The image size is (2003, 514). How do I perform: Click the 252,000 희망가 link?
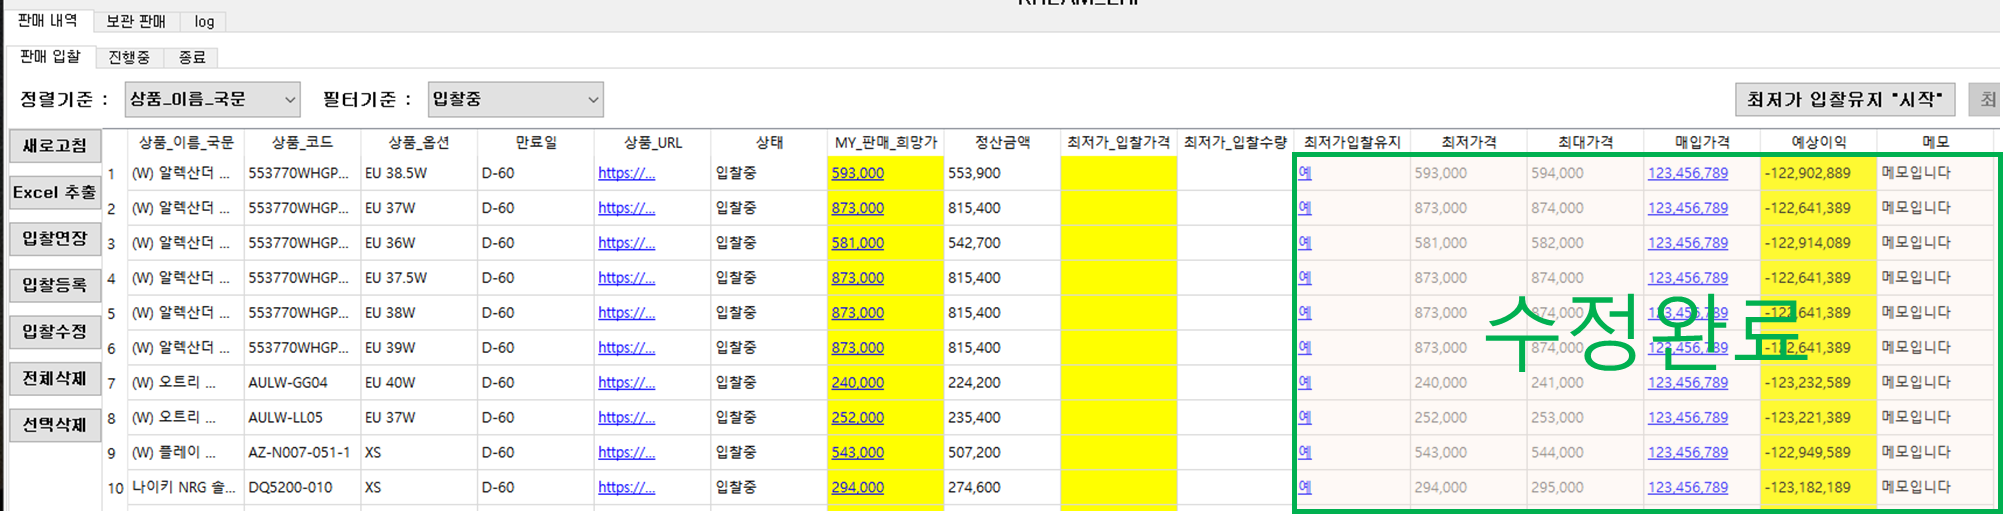[858, 418]
